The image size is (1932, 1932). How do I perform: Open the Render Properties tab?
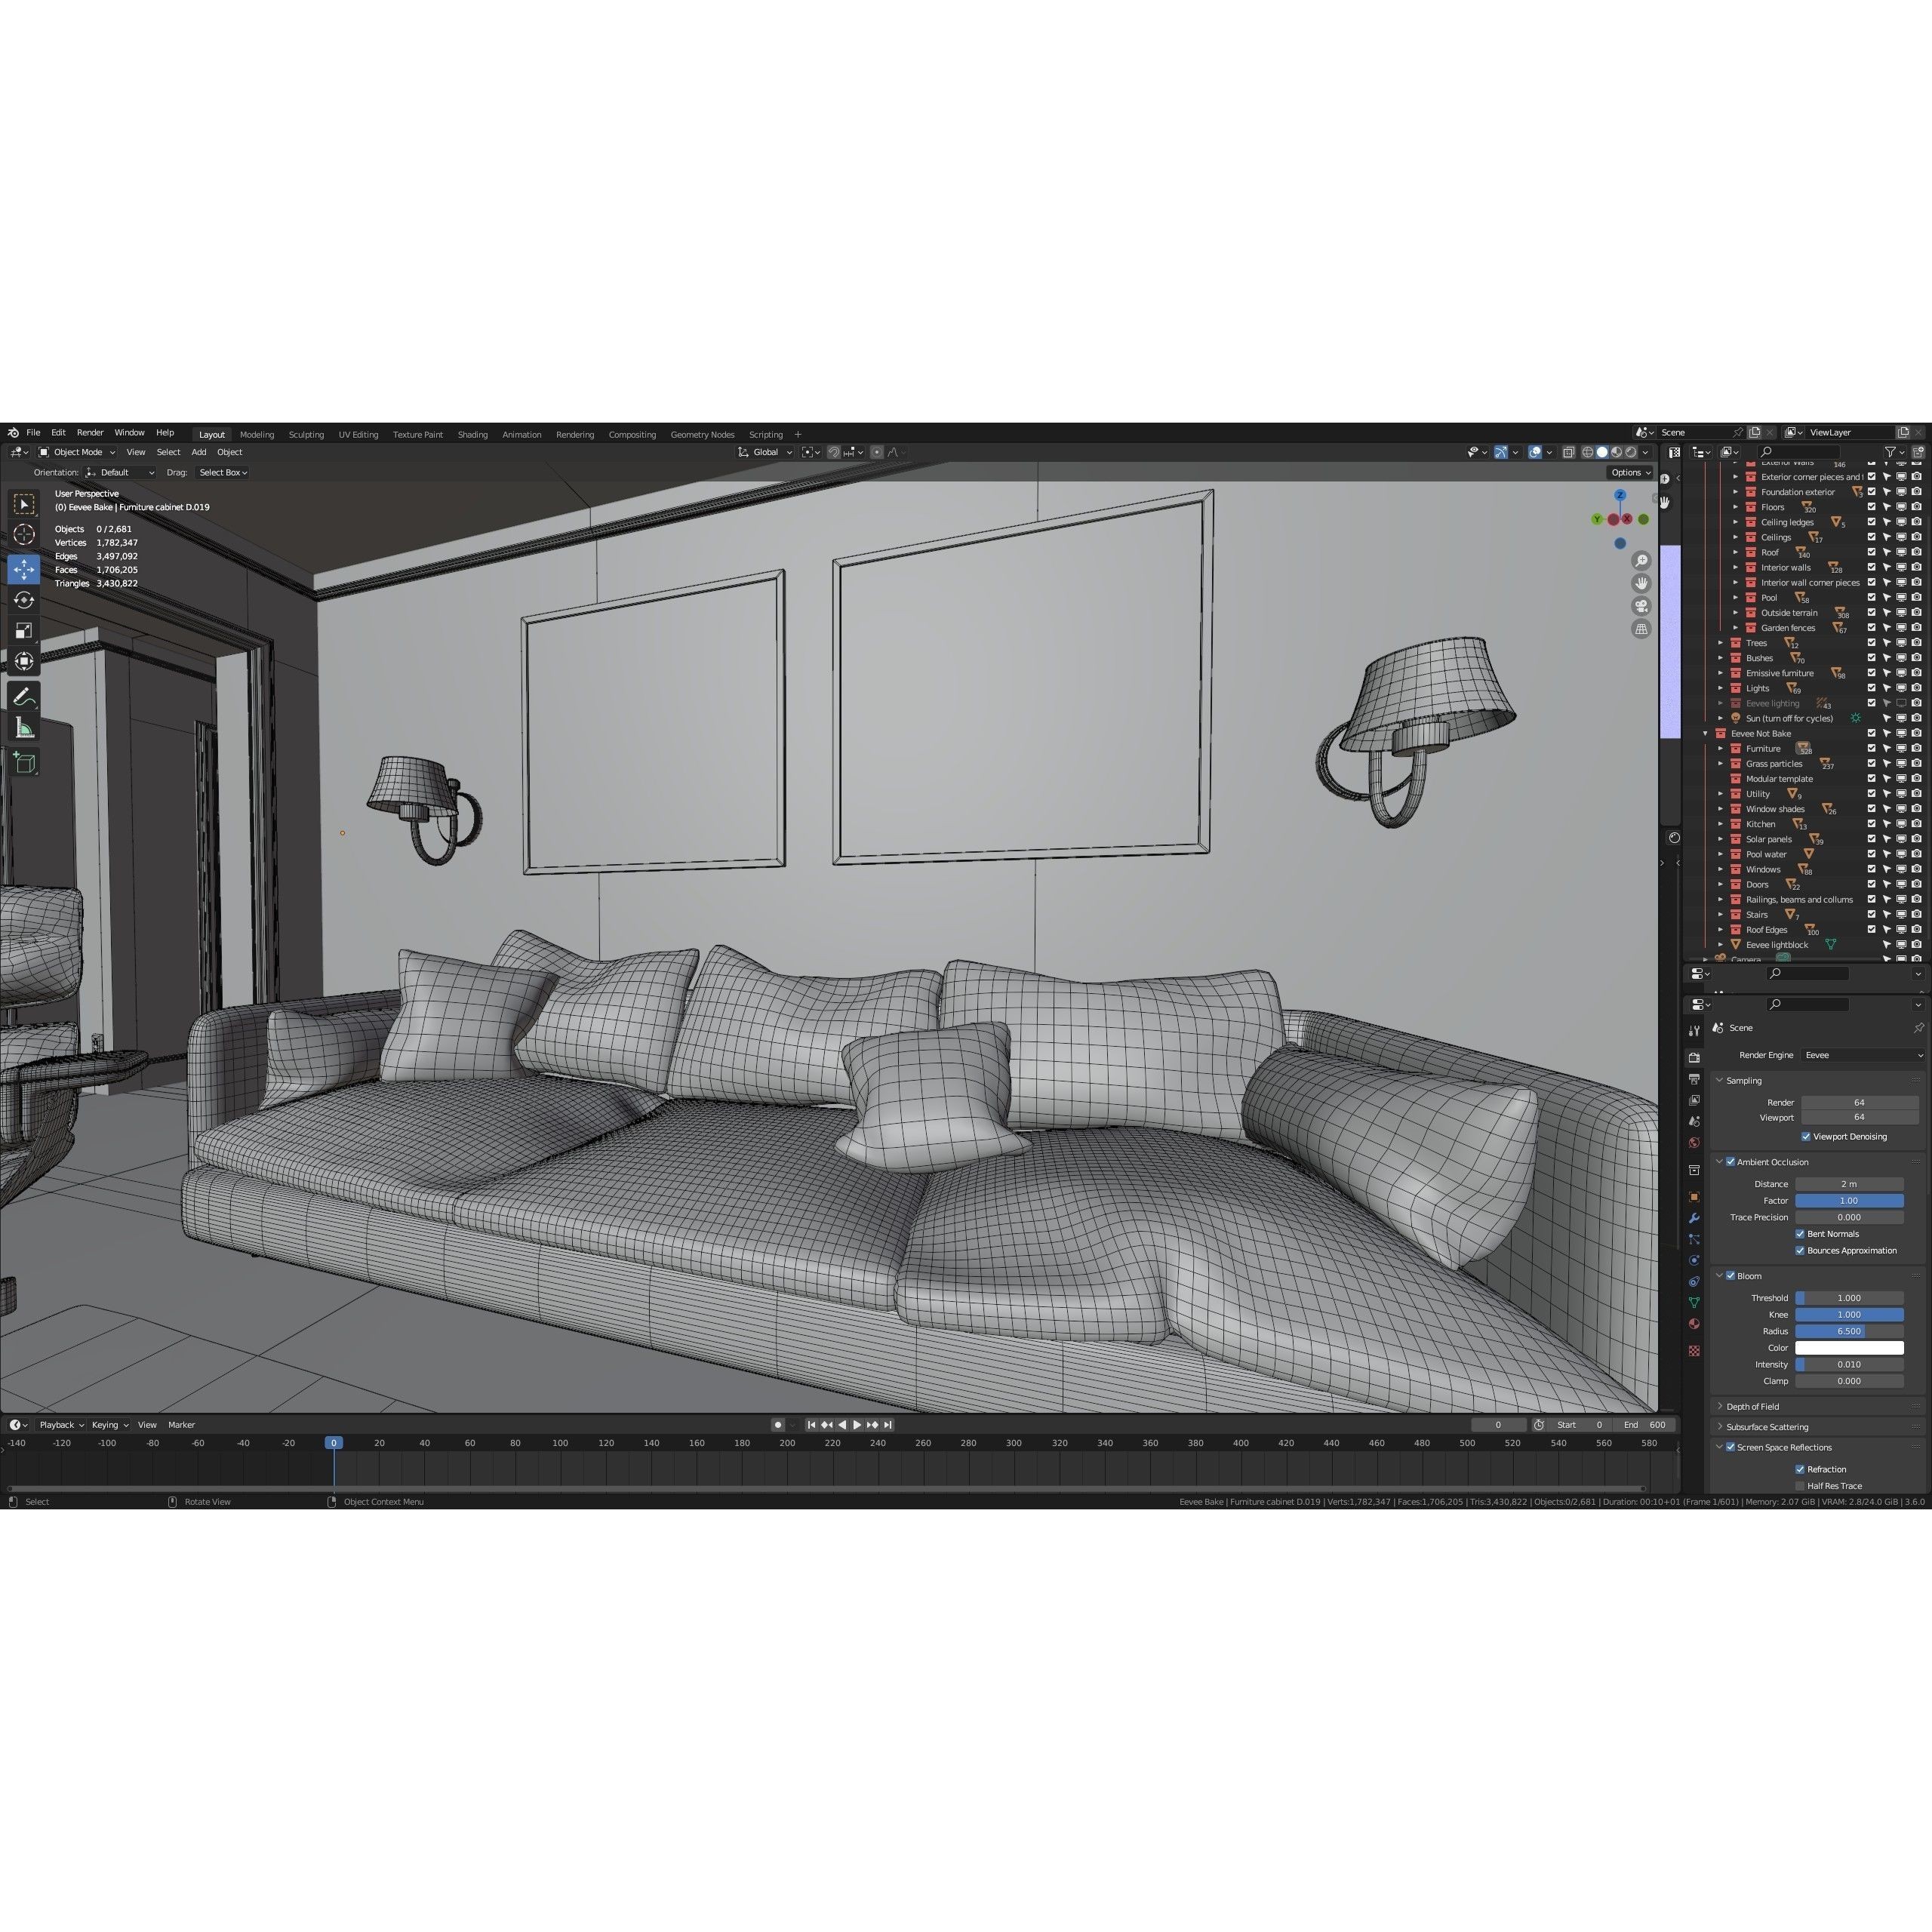pos(1694,1057)
